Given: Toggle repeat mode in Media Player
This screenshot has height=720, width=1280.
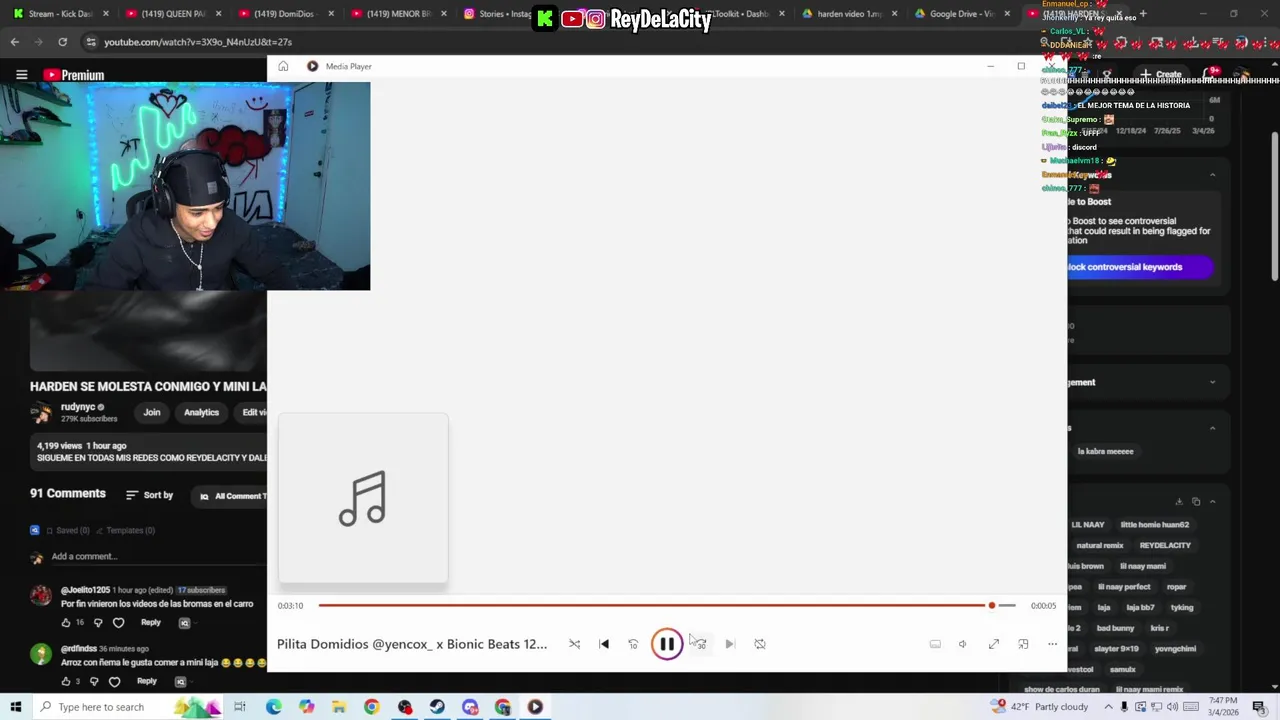Looking at the screenshot, I should tap(760, 644).
